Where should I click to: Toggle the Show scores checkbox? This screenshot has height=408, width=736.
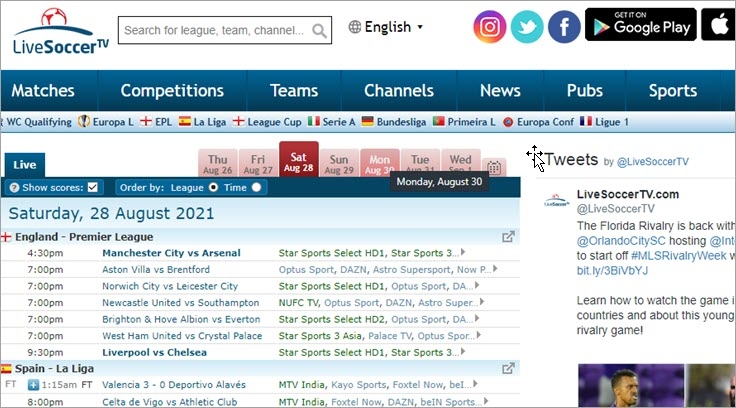click(x=94, y=187)
